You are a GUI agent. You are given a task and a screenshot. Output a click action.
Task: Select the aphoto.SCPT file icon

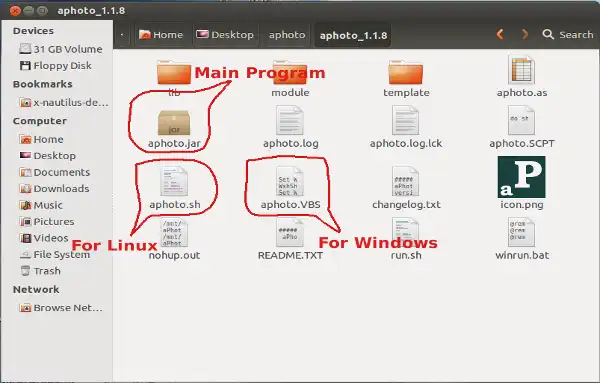[521, 121]
